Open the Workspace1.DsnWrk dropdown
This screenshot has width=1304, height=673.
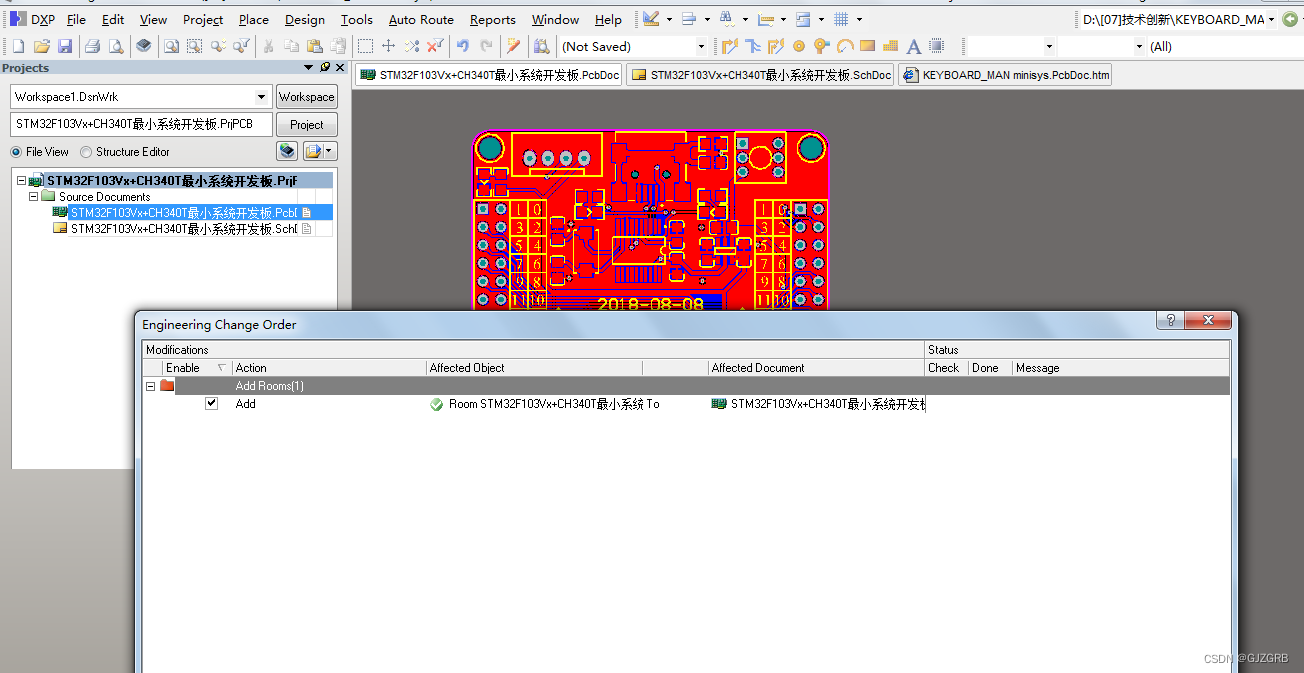(x=259, y=96)
